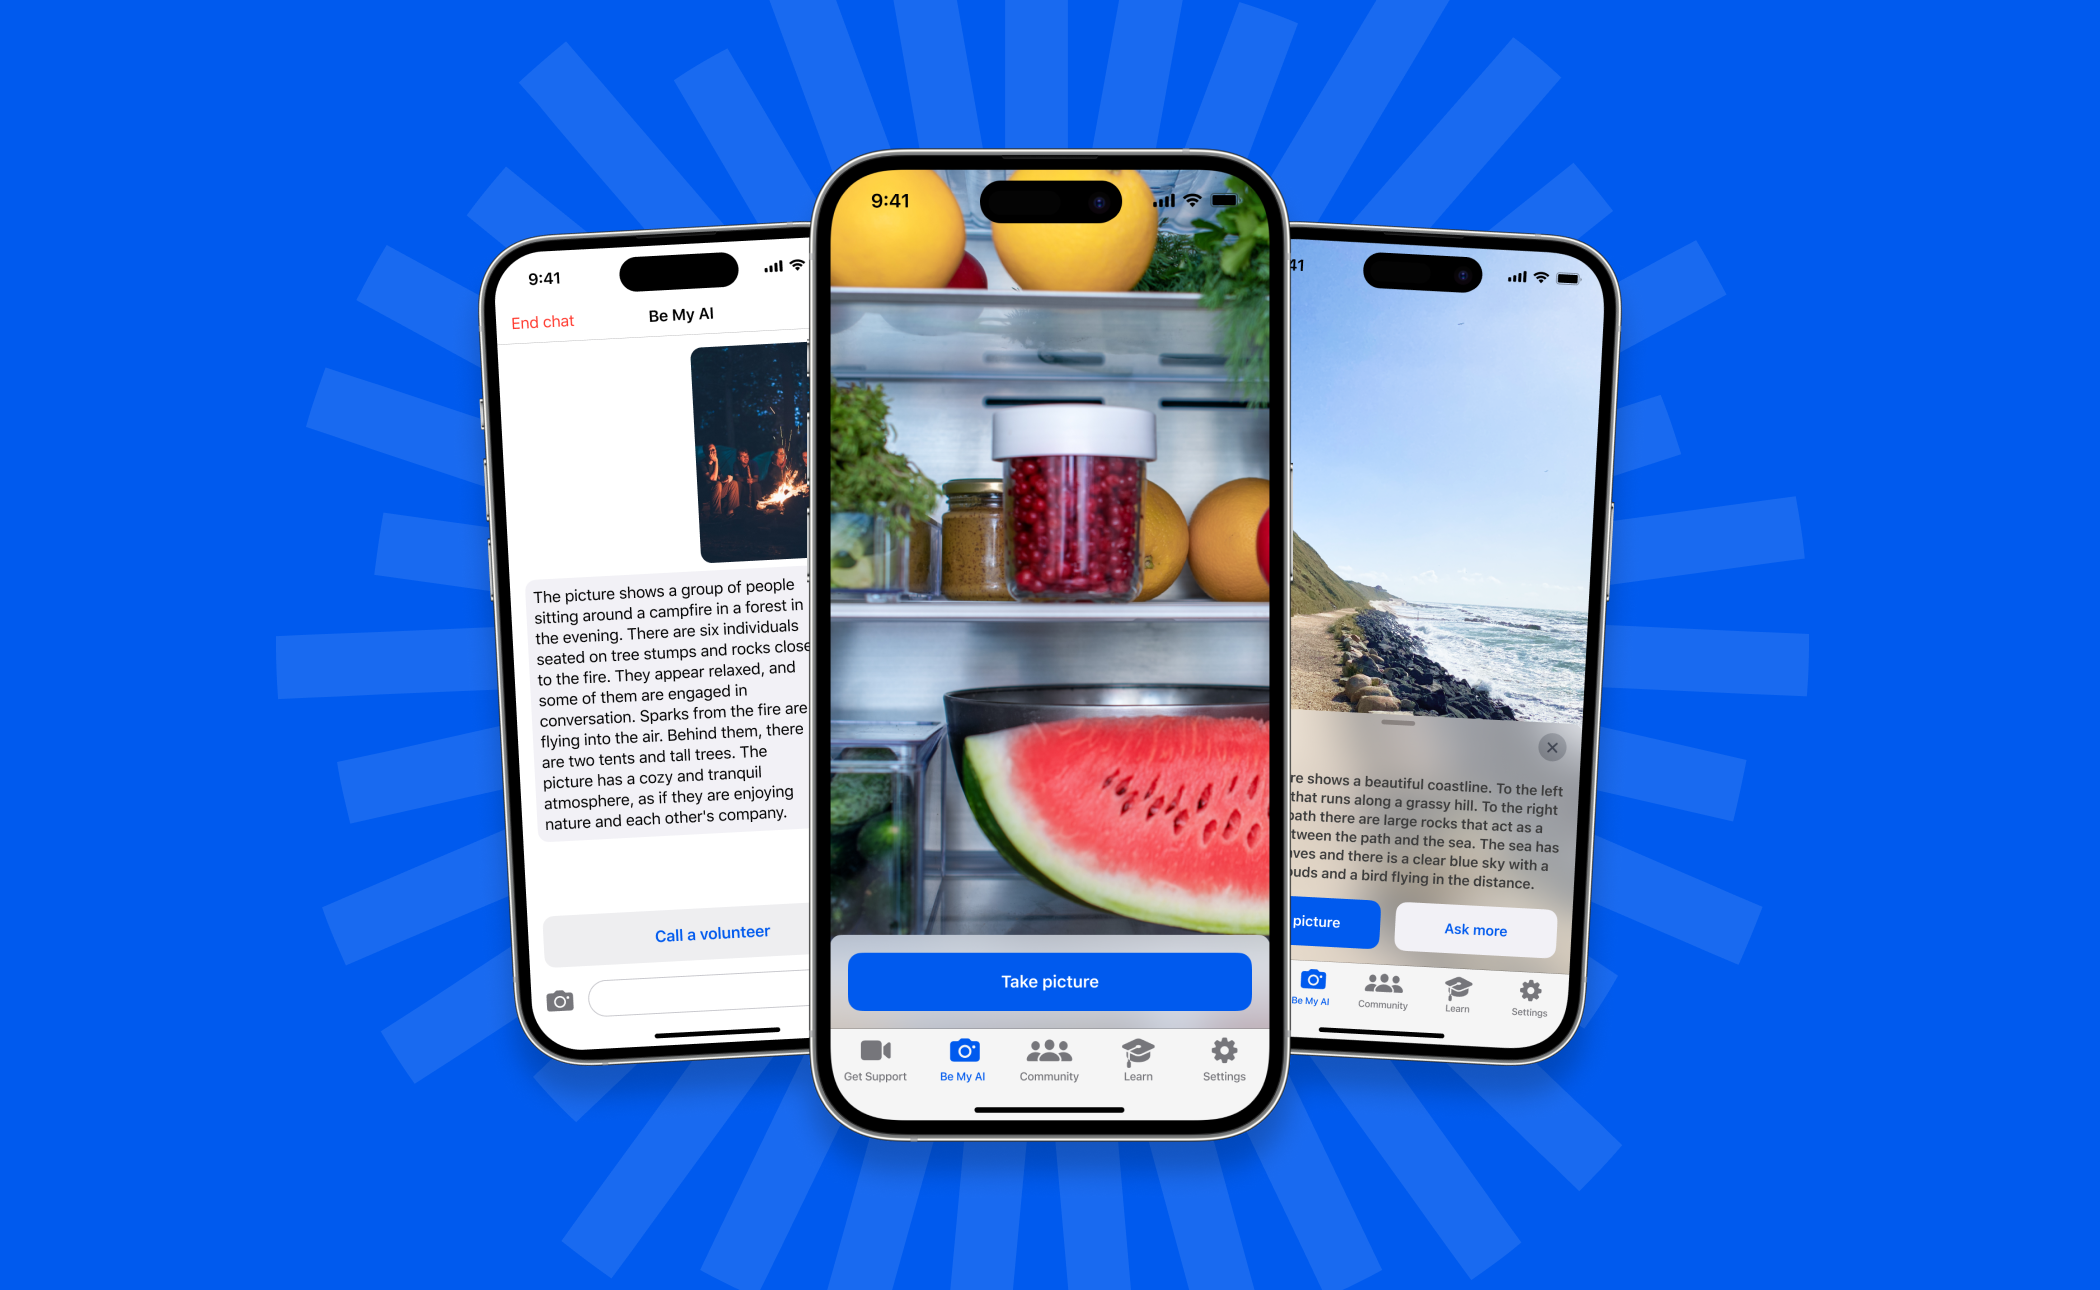Click the Ask more button

point(1472,928)
